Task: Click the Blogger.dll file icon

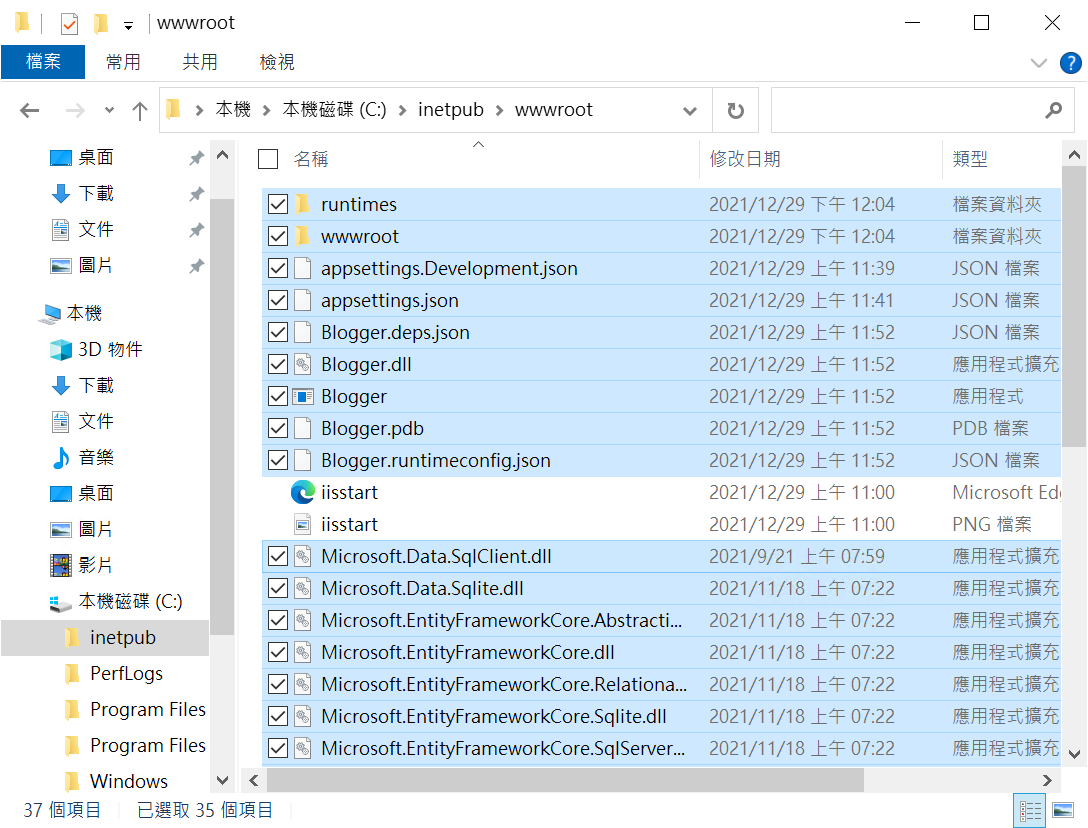Action: pos(303,364)
